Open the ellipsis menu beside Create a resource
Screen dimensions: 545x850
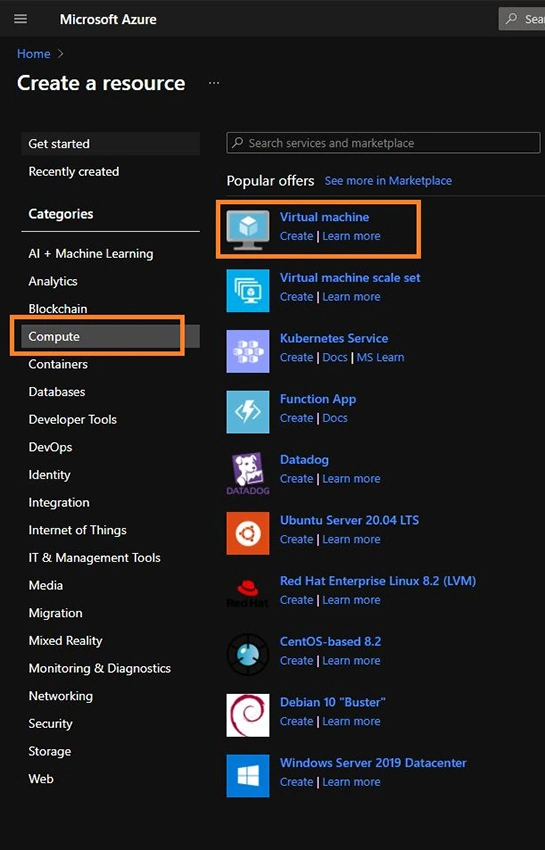pos(214,83)
